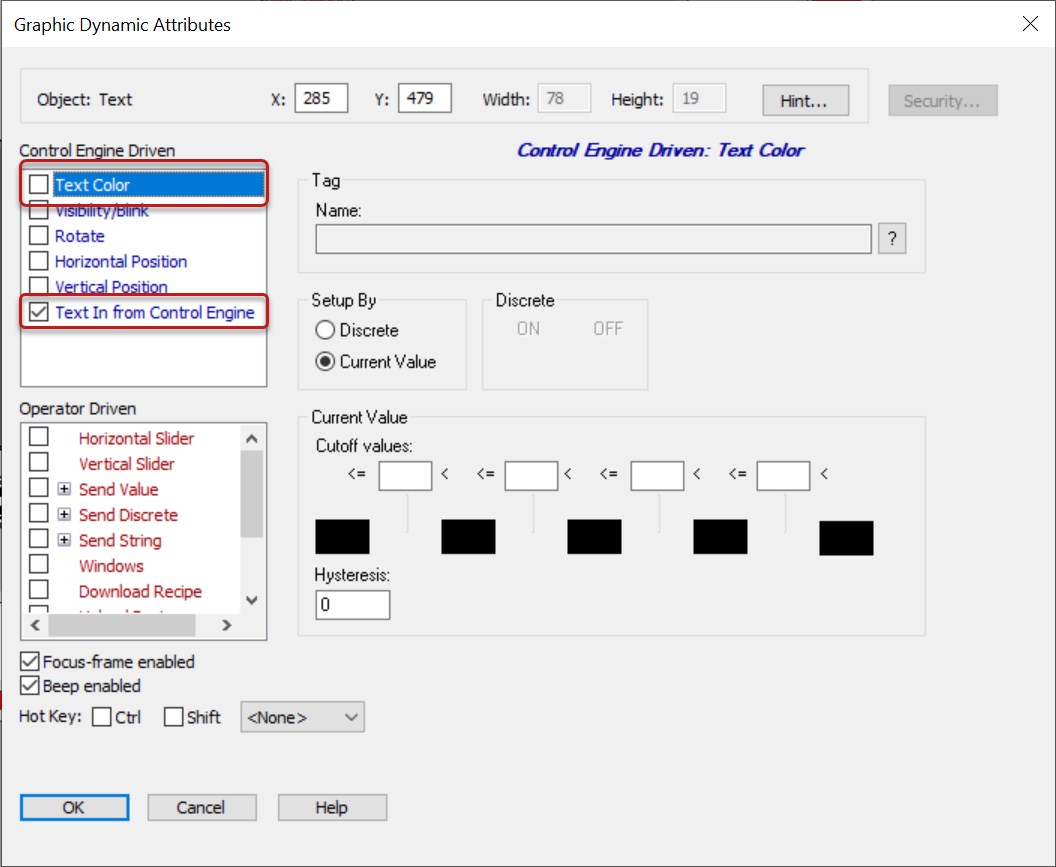Expand the Send Value tree item
This screenshot has height=867, width=1056.
pyautogui.click(x=64, y=489)
